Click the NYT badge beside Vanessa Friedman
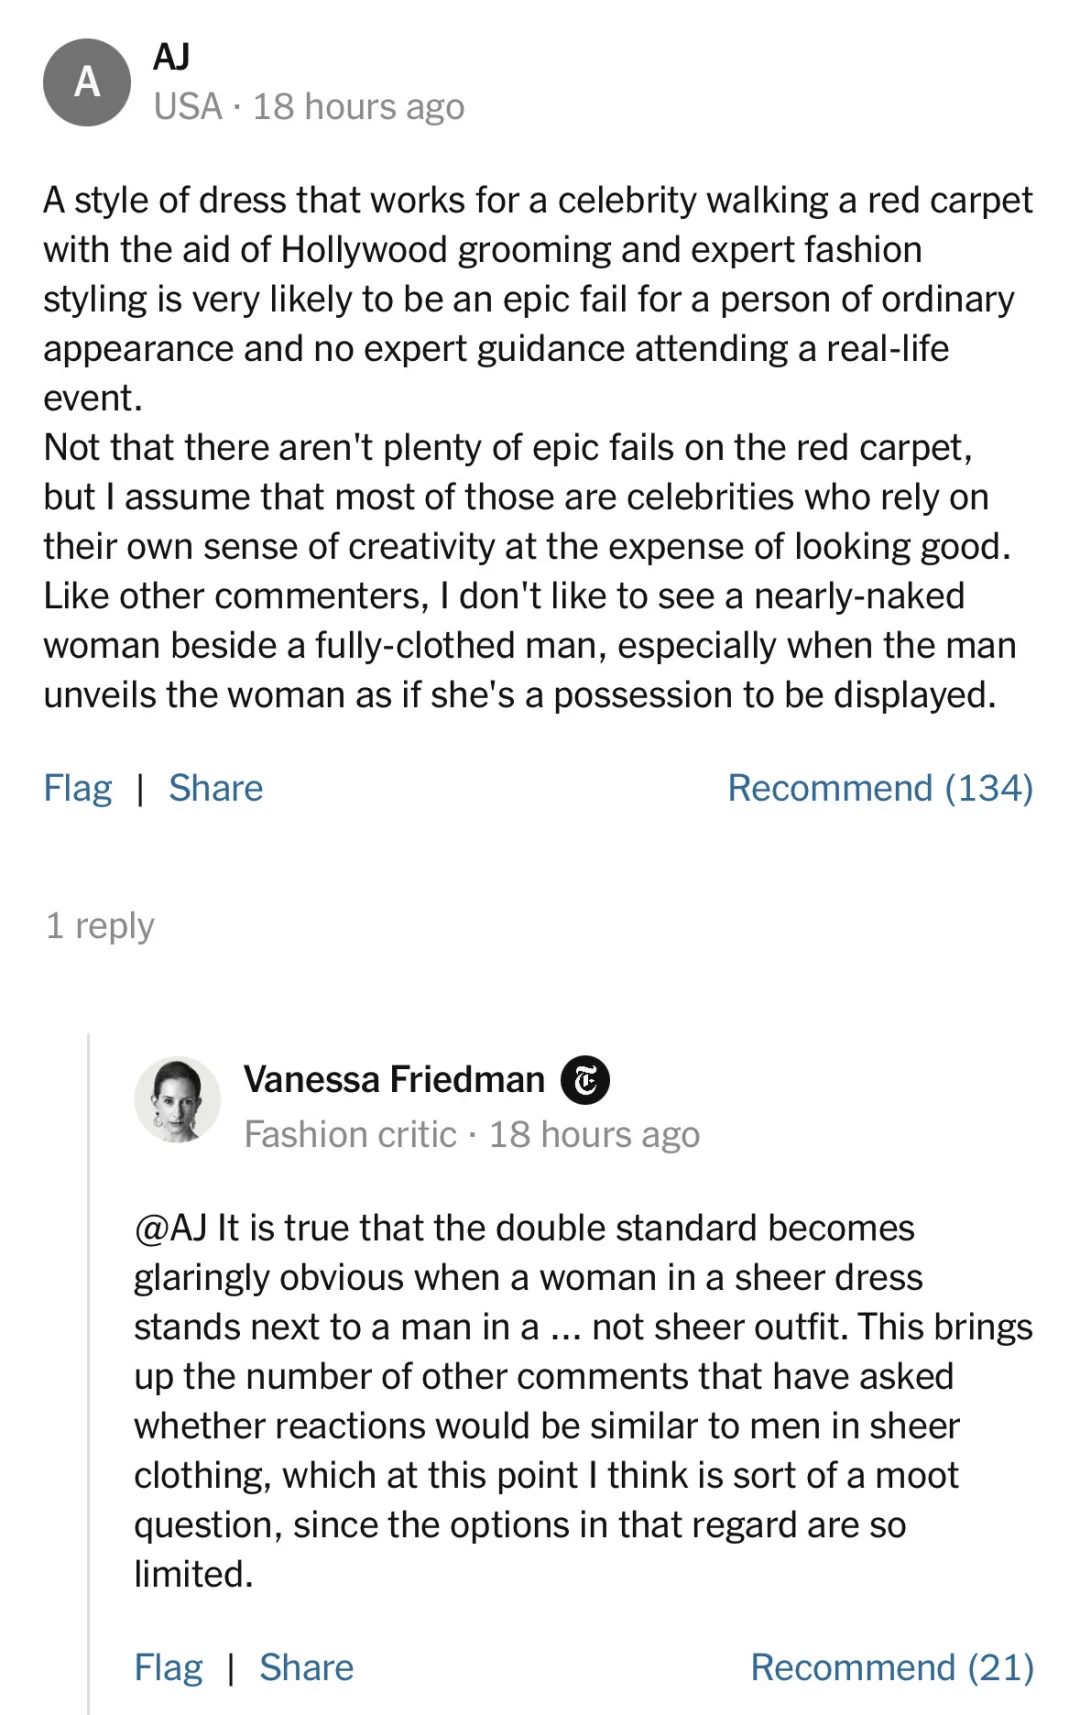 (x=585, y=1080)
